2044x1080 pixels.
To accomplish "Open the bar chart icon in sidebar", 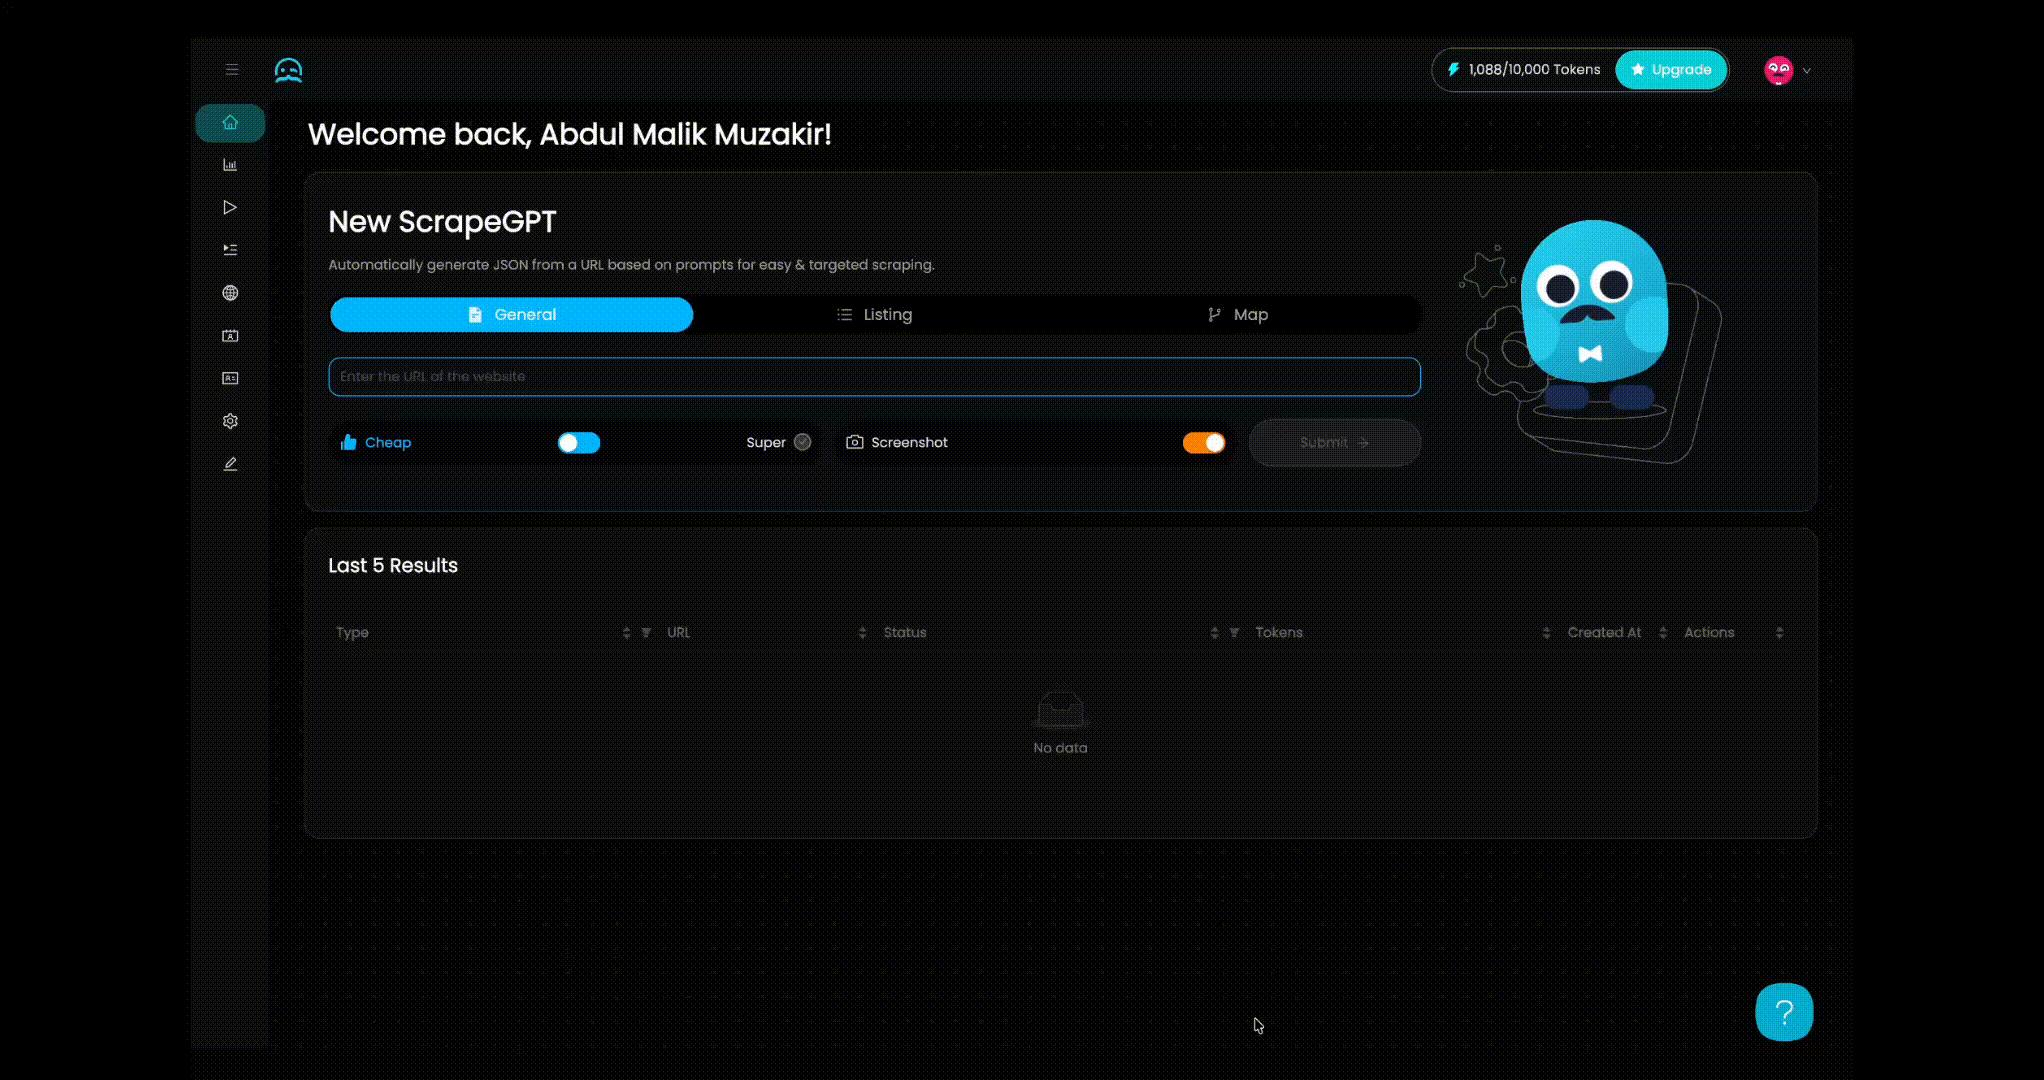I will point(230,165).
